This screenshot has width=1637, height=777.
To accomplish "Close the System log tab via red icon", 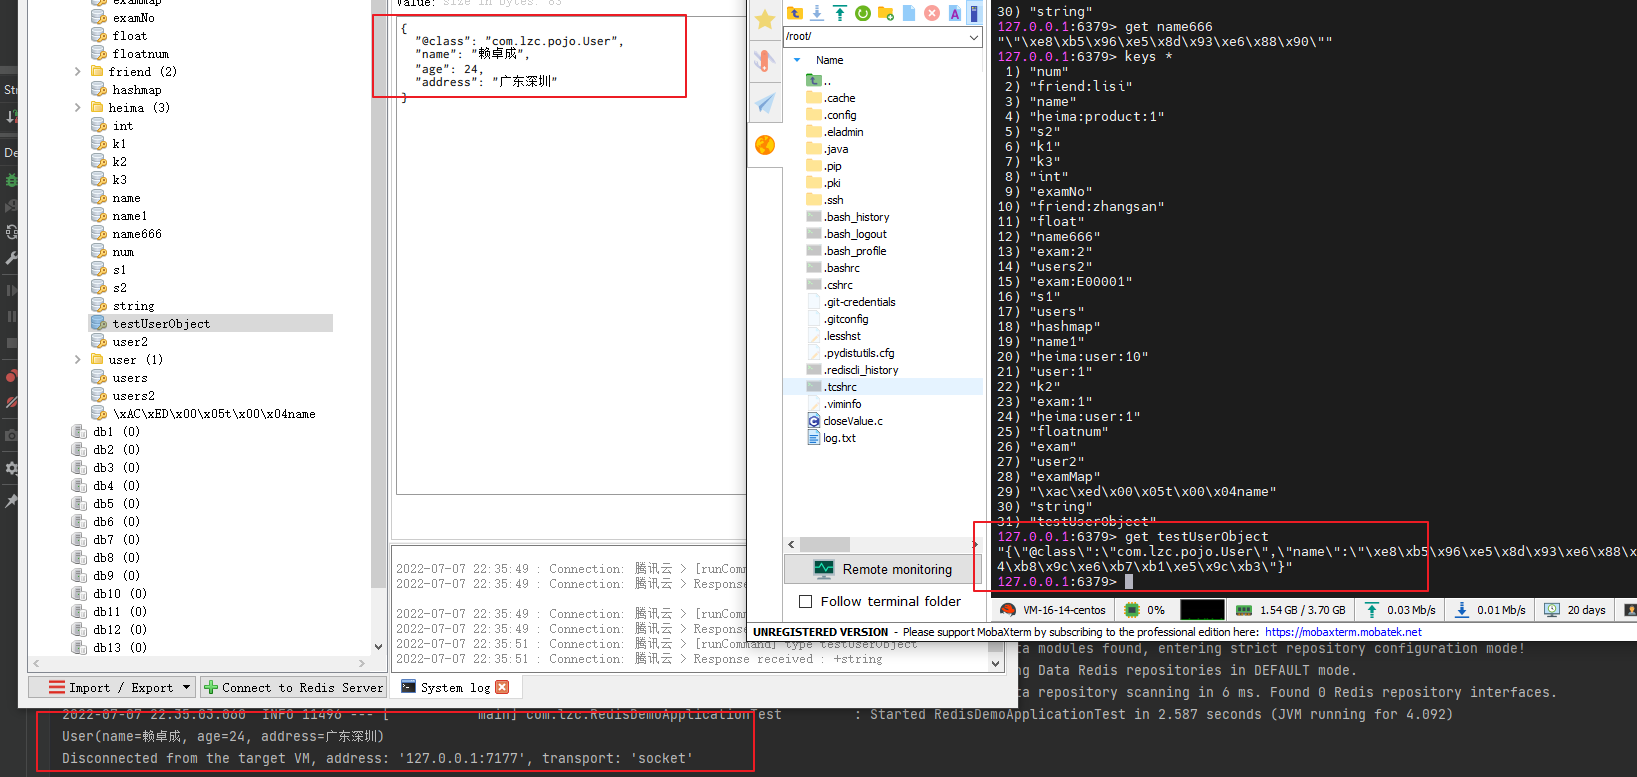I will point(502,687).
